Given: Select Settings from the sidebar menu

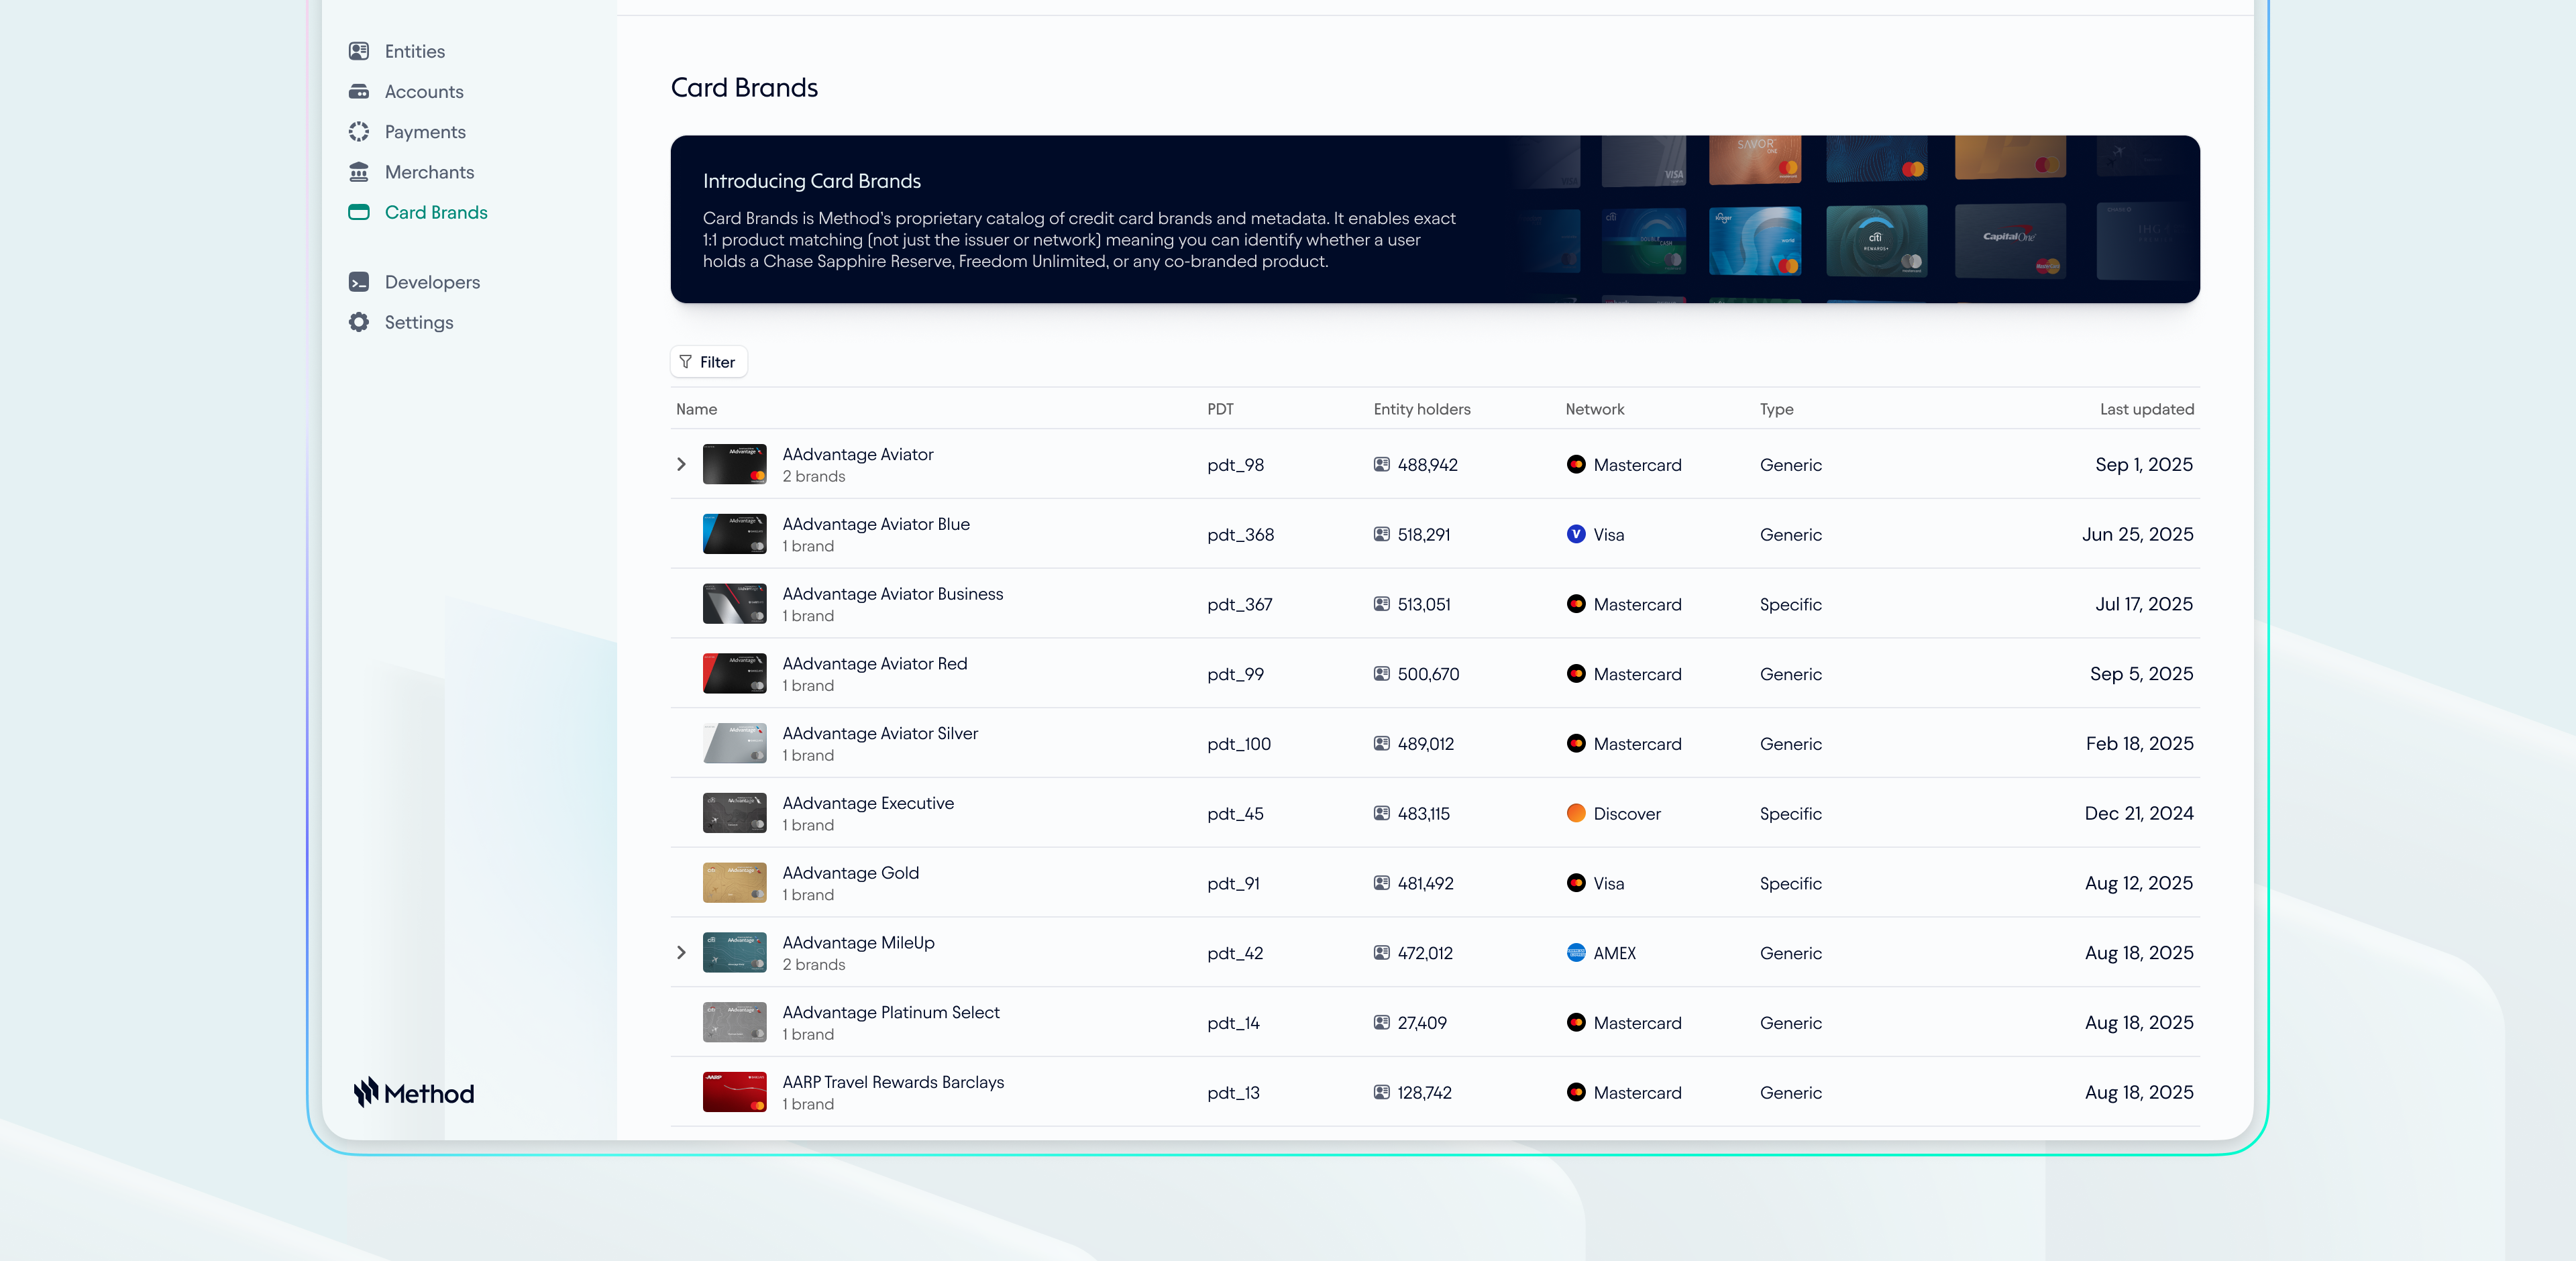Looking at the screenshot, I should [x=419, y=322].
